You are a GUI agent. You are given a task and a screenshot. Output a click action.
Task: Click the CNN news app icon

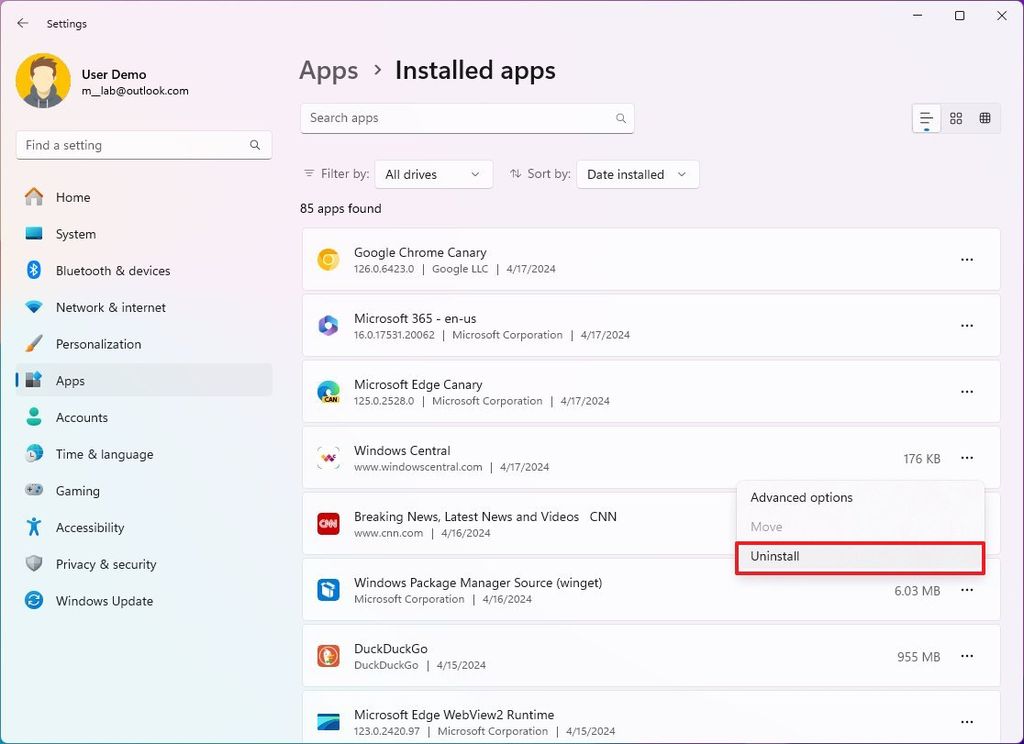328,523
